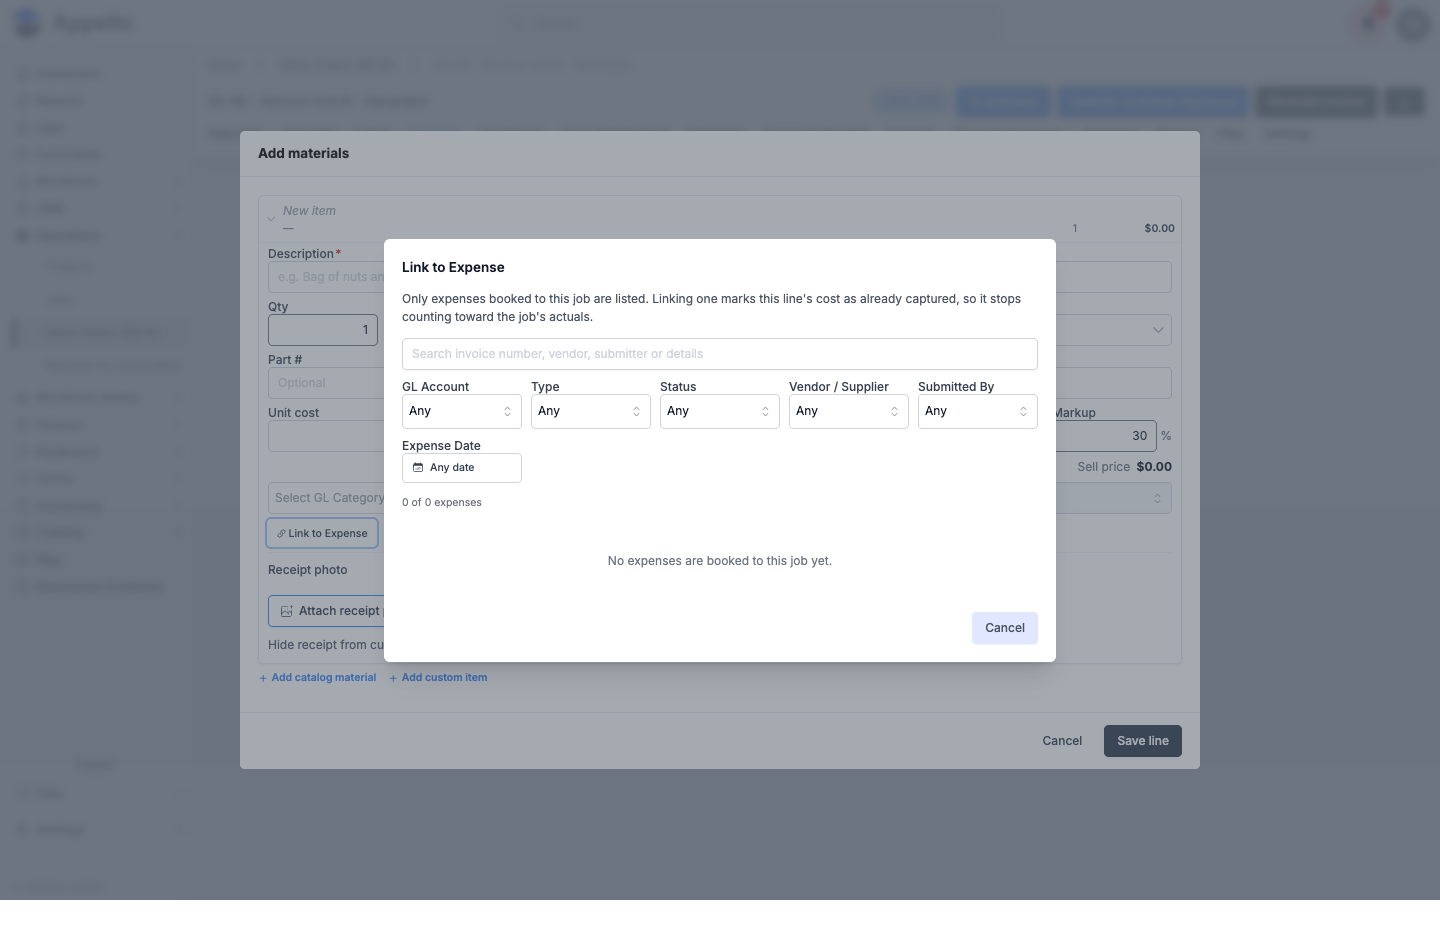
Task: Click 'No expenses are booked to this job yet.'
Action: point(719,561)
